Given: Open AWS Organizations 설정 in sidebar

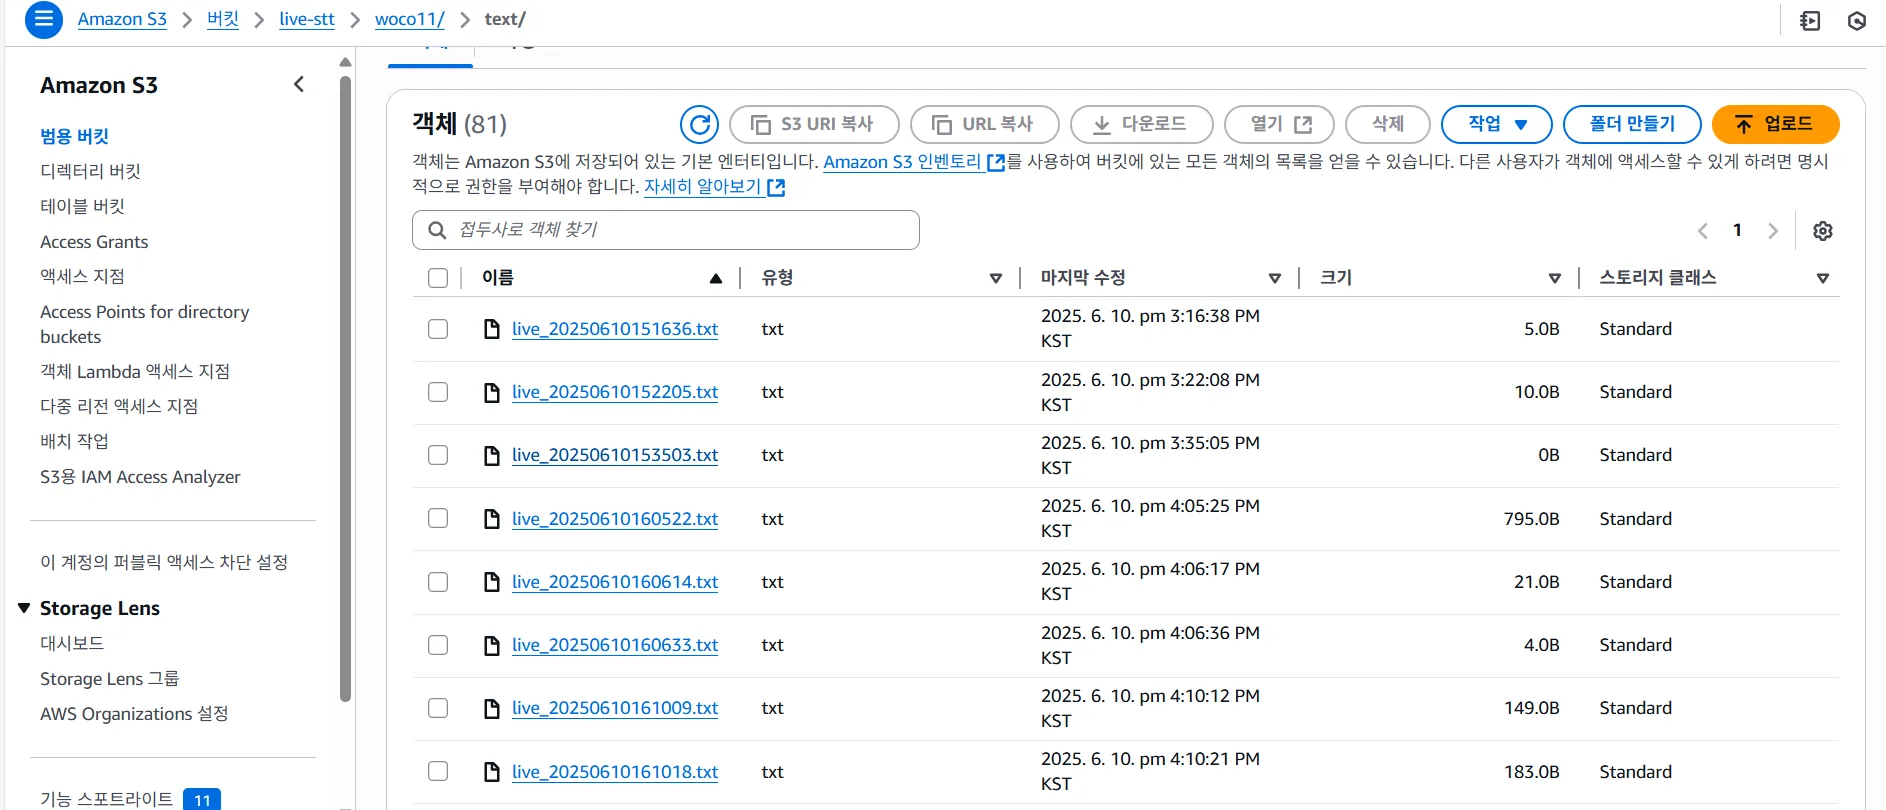Looking at the screenshot, I should tap(134, 714).
